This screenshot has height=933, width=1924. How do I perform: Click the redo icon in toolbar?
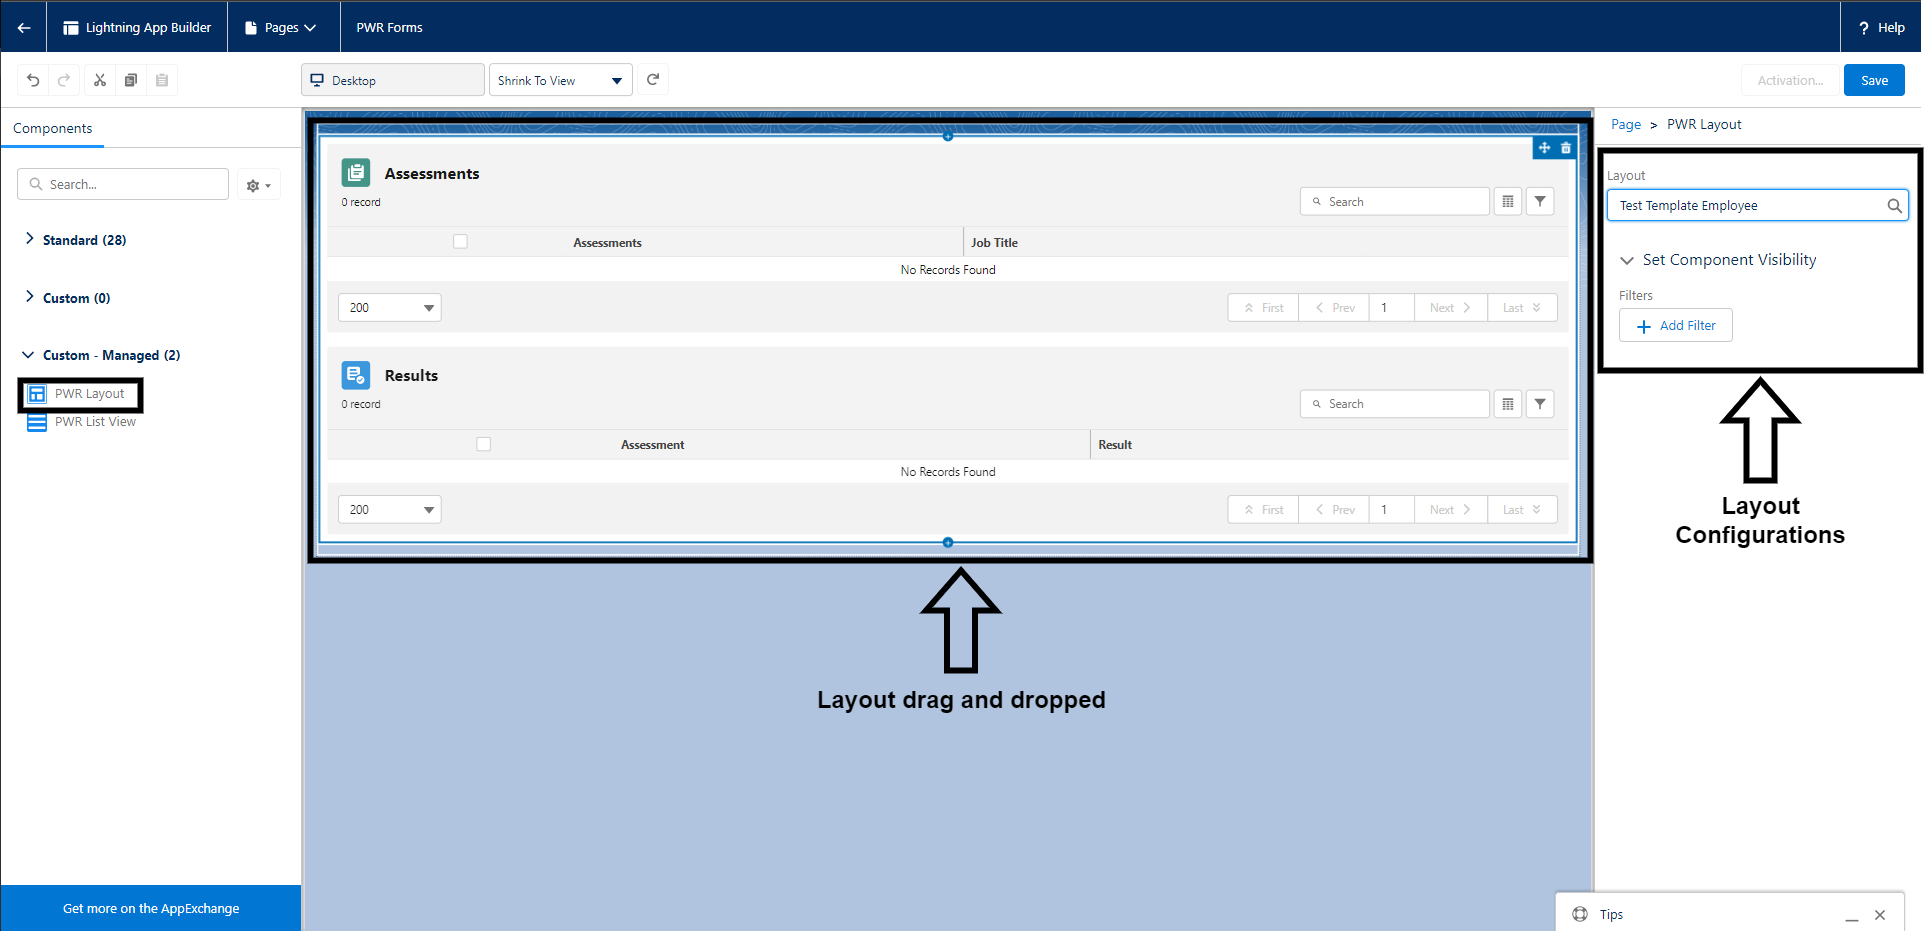coord(63,80)
